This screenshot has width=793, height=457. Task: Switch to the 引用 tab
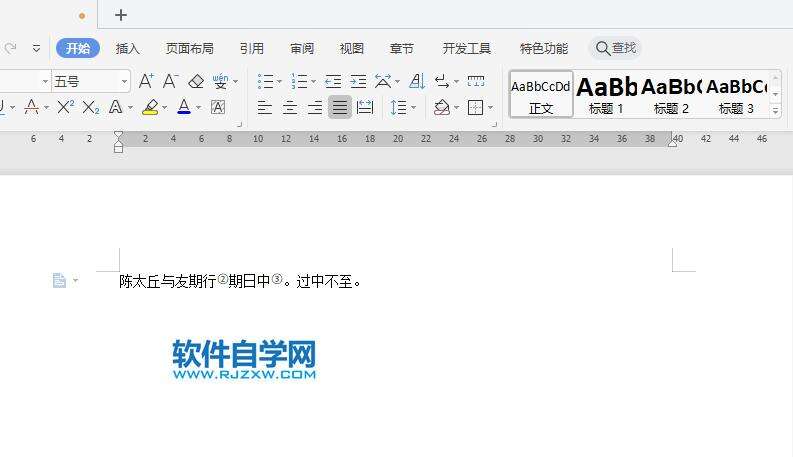(252, 49)
